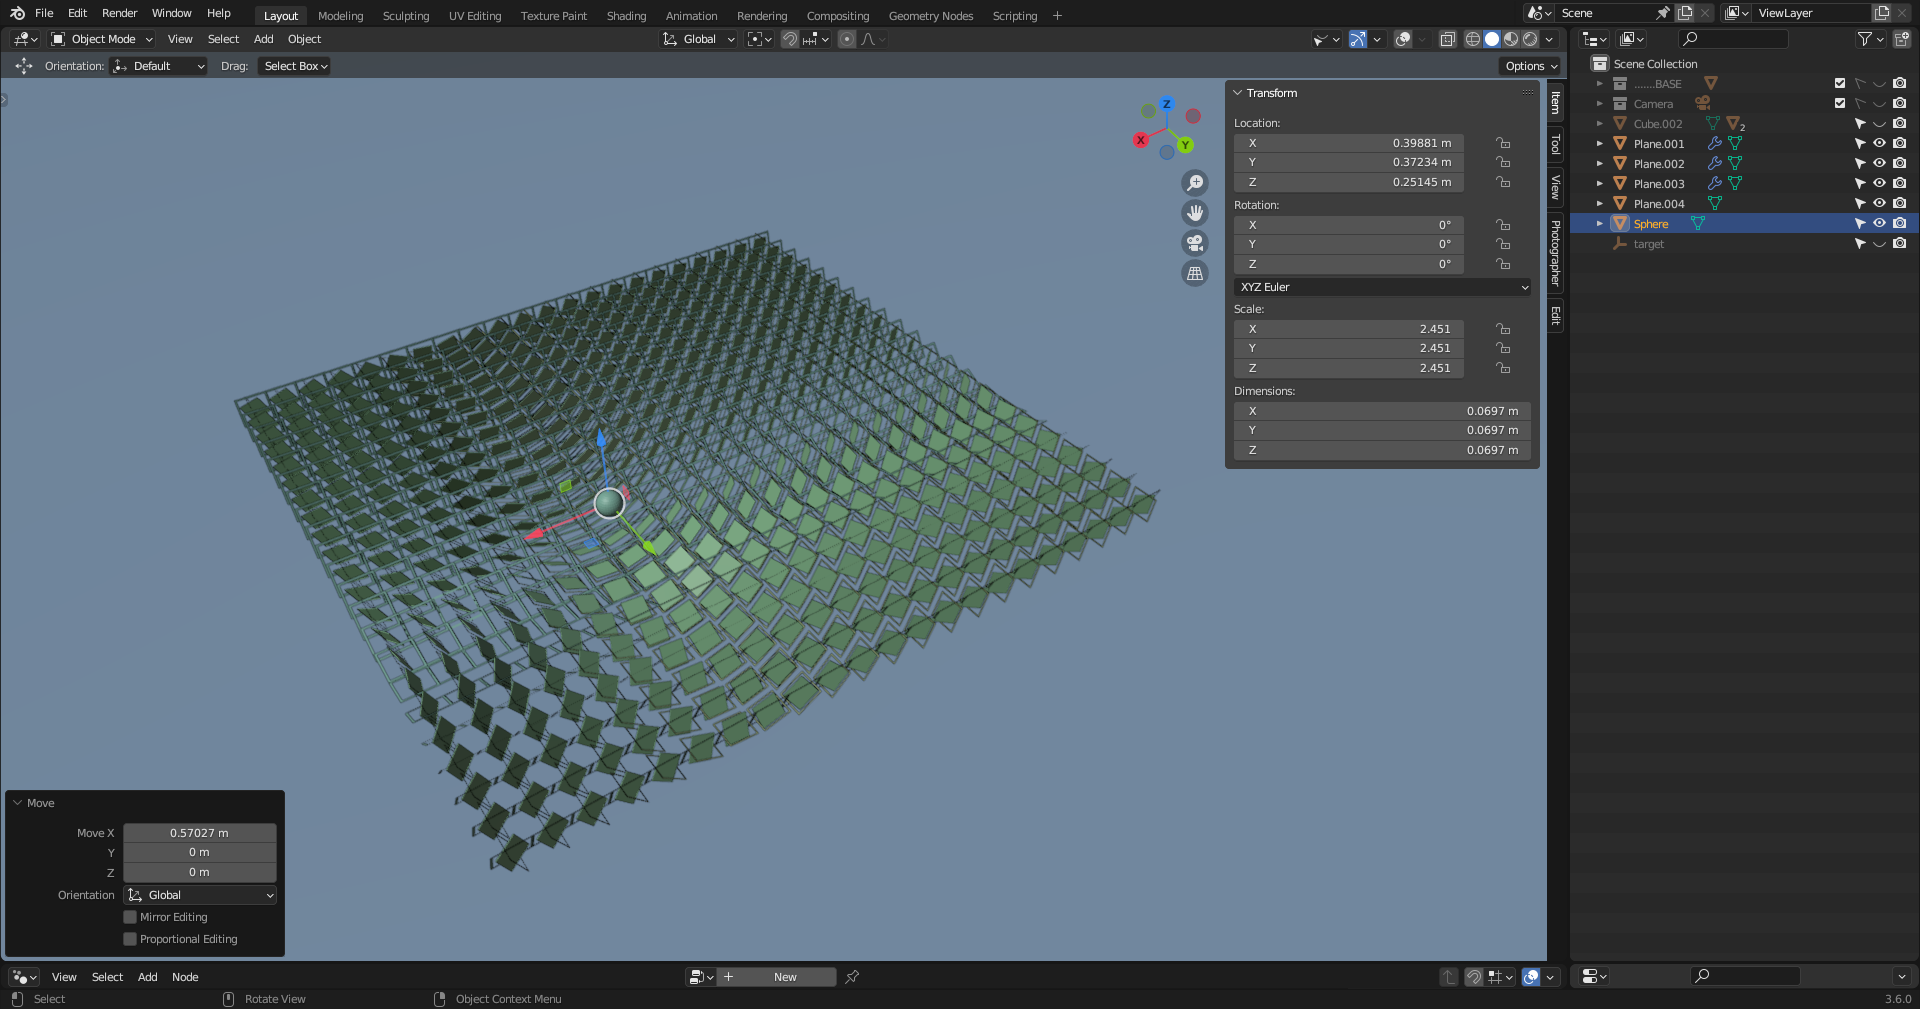The width and height of the screenshot is (1920, 1009).
Task: Open Select Box drag dropdown
Action: [x=294, y=66]
